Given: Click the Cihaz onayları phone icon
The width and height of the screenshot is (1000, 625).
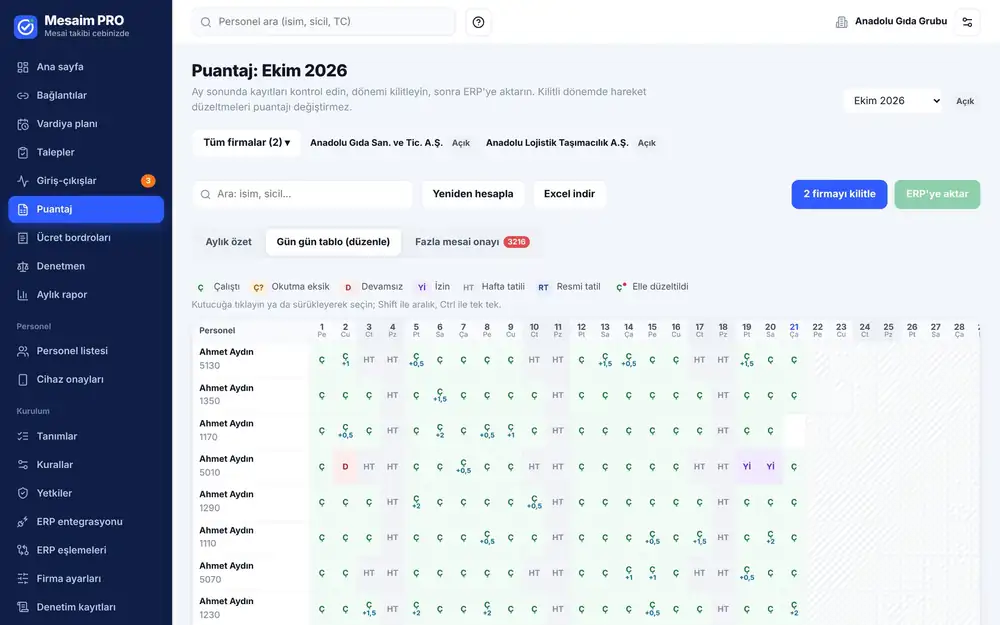Looking at the screenshot, I should pos(23,379).
